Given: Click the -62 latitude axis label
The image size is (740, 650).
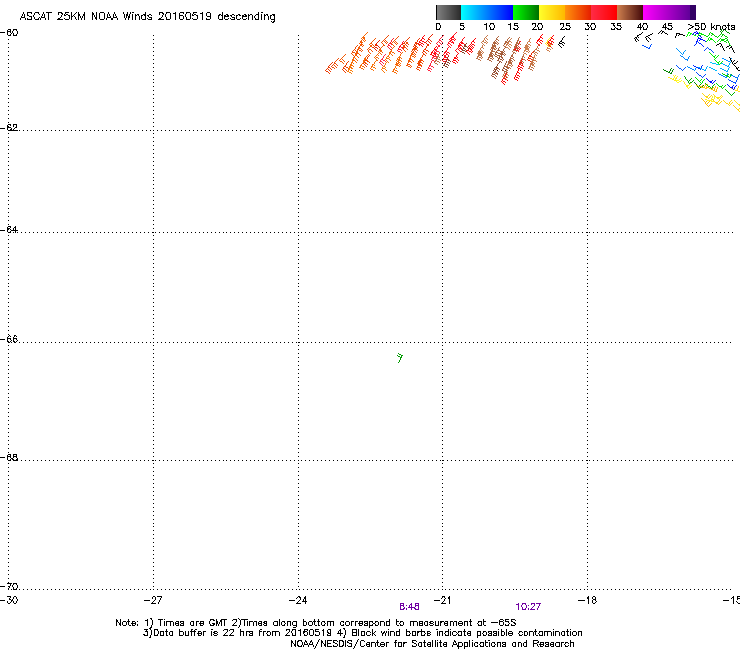Looking at the screenshot, I should click(9, 127).
